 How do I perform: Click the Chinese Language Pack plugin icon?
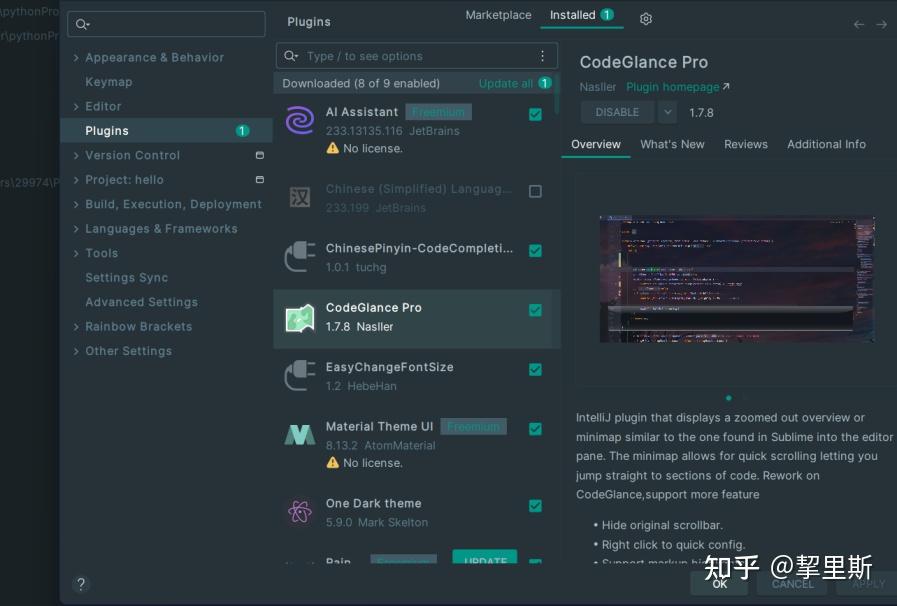[x=300, y=196]
